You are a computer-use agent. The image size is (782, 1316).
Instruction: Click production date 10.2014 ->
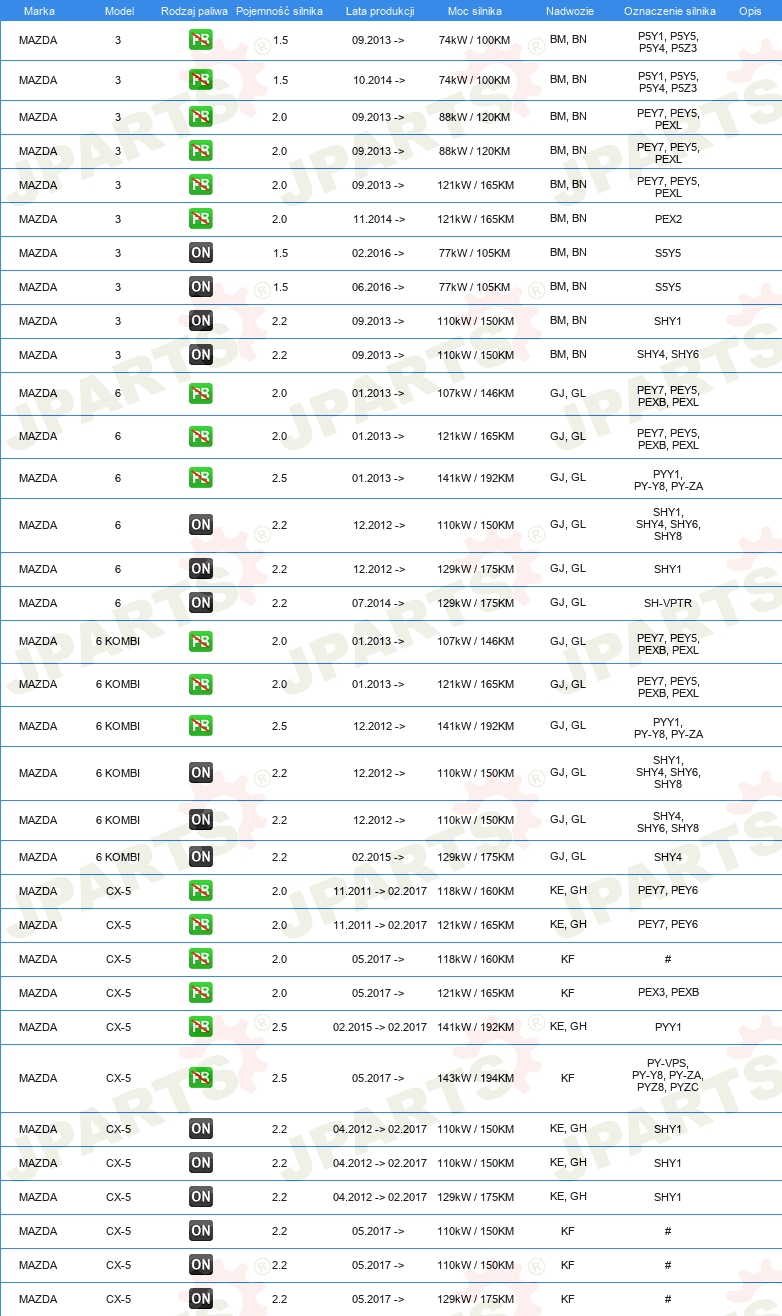(x=379, y=80)
